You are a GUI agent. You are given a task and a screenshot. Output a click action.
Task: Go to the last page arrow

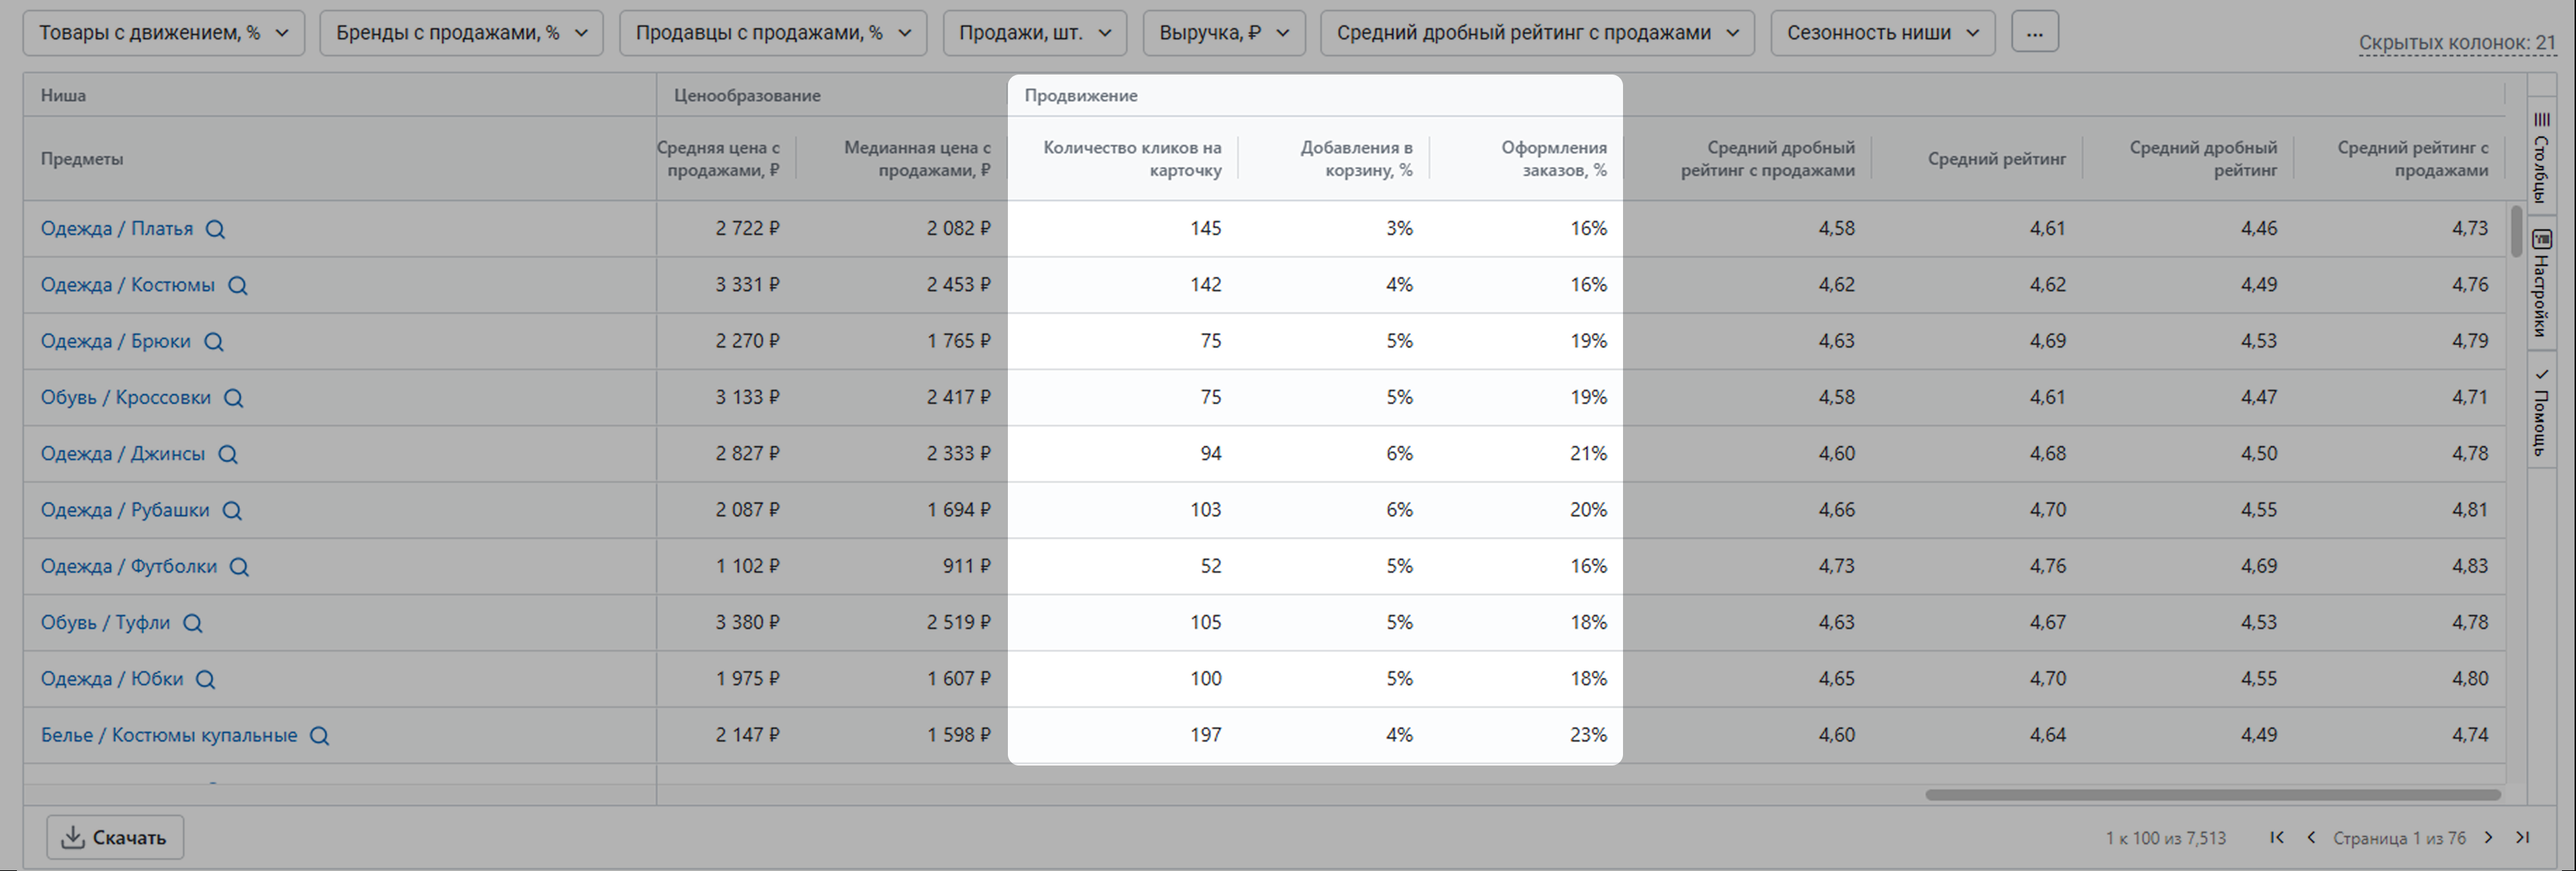tap(2523, 838)
